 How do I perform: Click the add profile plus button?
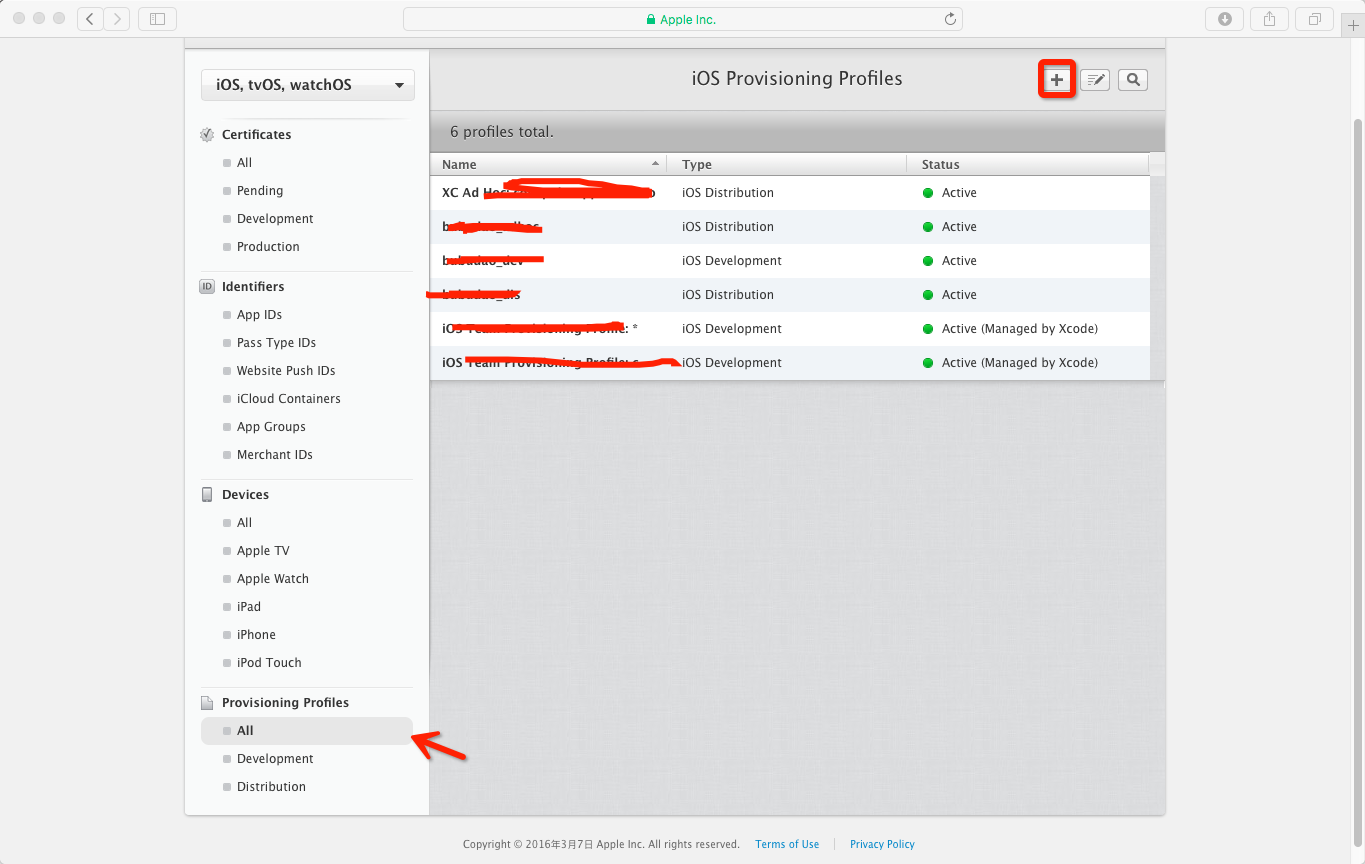click(x=1056, y=80)
